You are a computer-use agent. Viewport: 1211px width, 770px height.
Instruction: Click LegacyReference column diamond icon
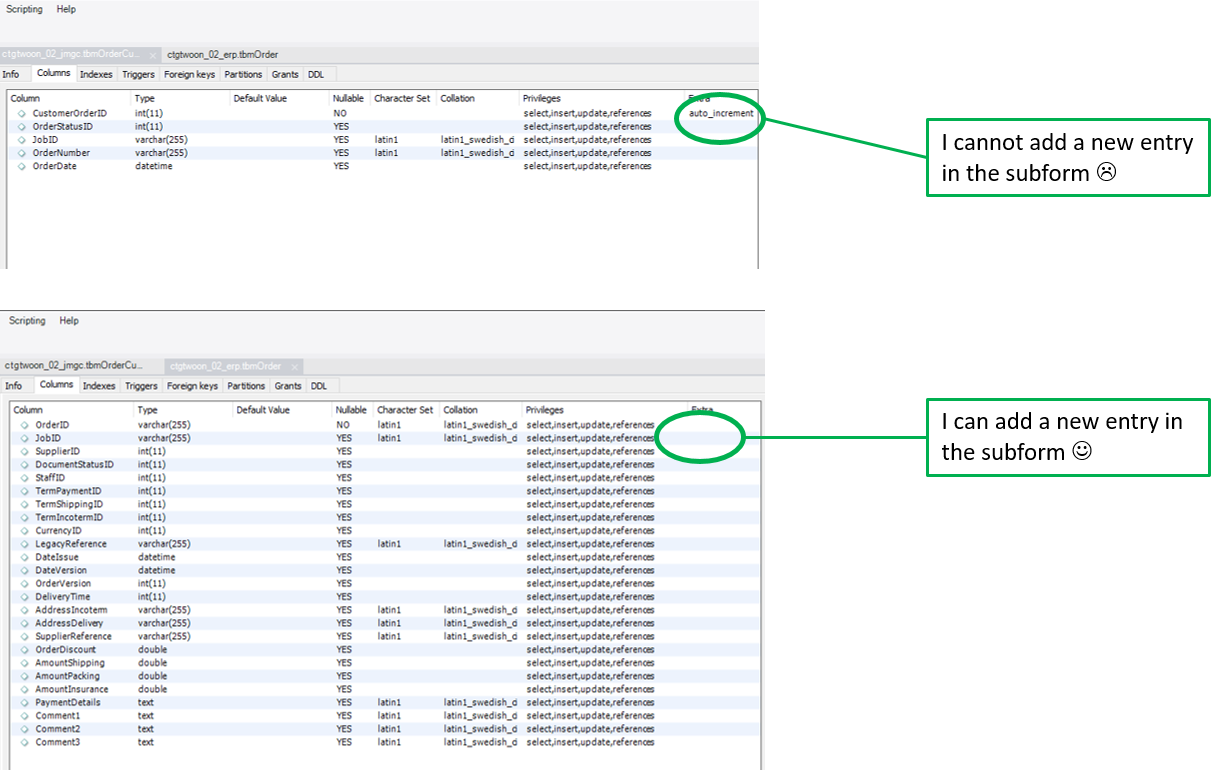pos(25,544)
